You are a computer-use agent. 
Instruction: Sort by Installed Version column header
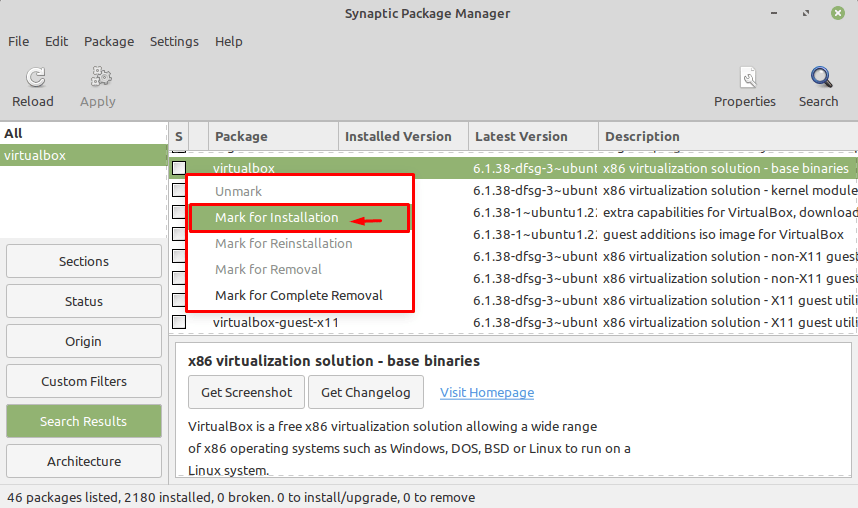pyautogui.click(x=404, y=136)
